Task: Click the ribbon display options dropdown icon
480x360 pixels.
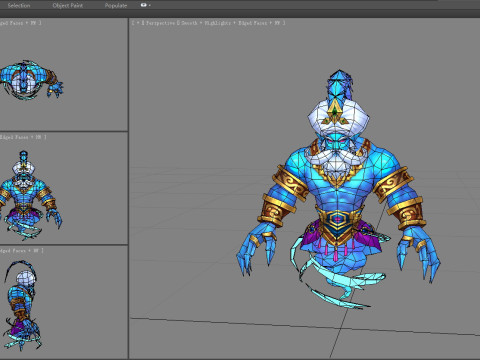Action: (145, 5)
